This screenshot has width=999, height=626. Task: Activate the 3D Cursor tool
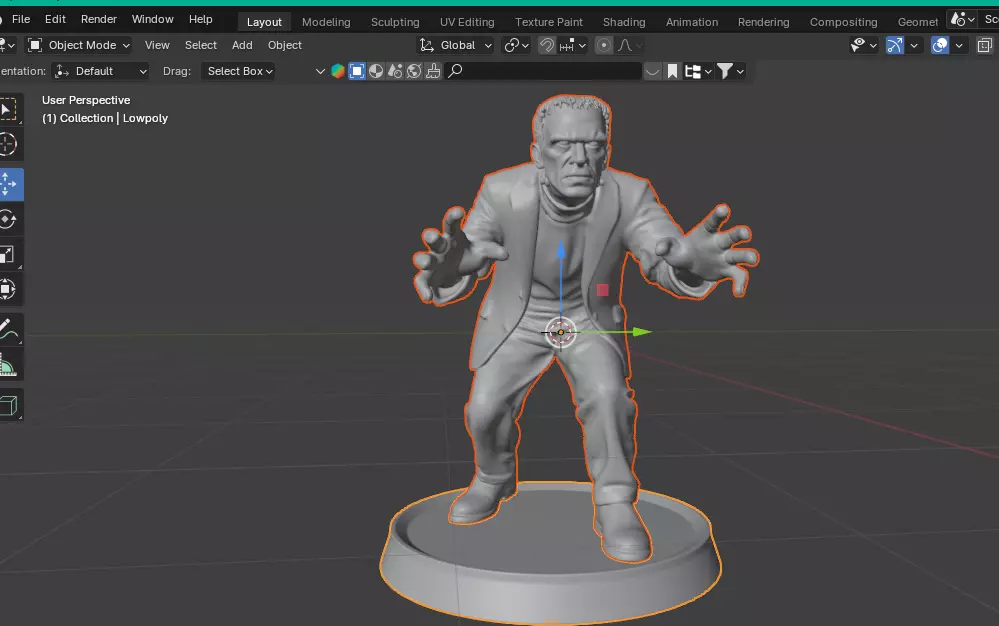pos(9,145)
